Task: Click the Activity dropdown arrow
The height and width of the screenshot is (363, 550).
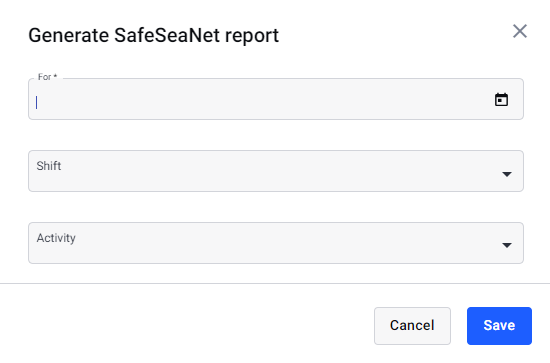Action: [507, 245]
